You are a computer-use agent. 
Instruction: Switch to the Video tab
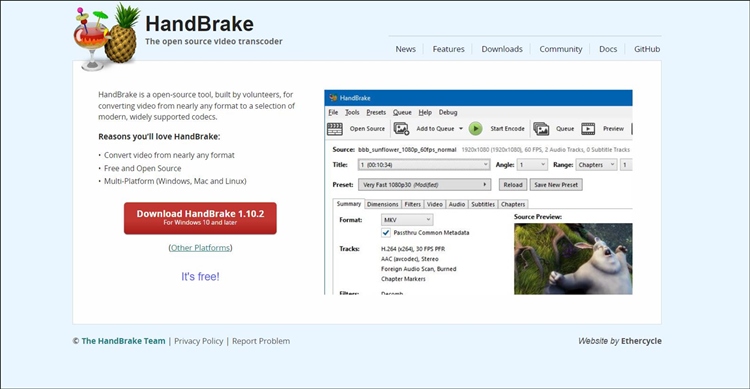[x=435, y=204]
